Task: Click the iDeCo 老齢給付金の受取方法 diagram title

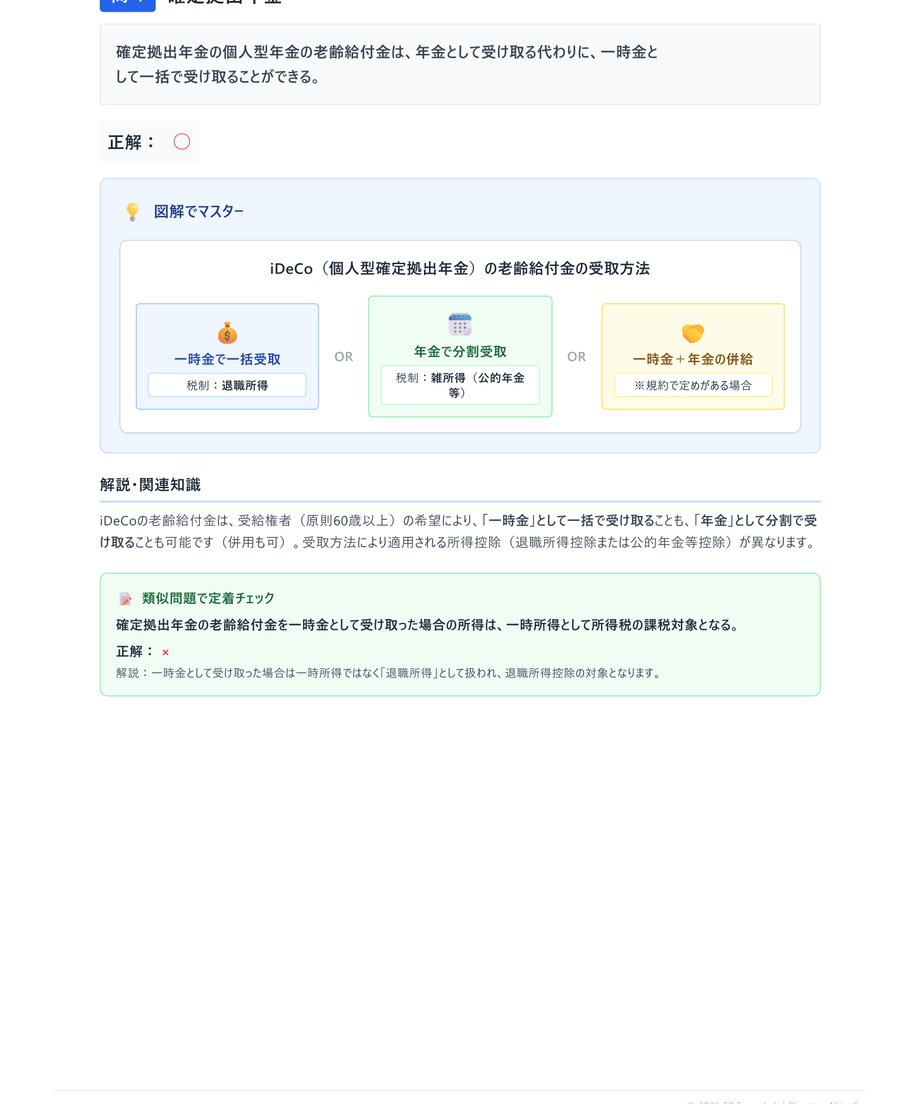Action: [x=460, y=268]
